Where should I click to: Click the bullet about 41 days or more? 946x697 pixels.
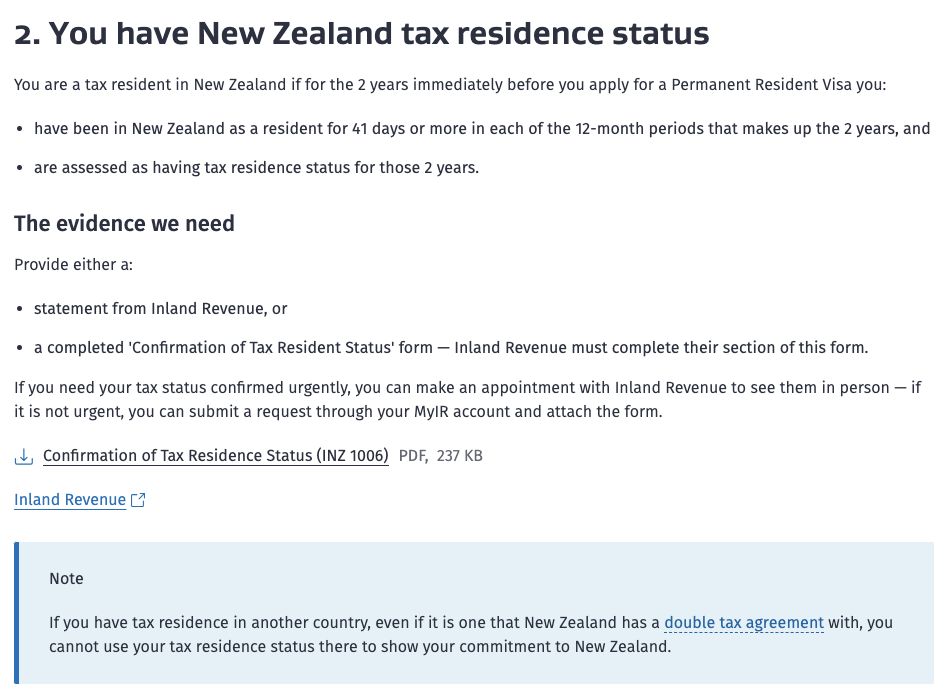(482, 128)
